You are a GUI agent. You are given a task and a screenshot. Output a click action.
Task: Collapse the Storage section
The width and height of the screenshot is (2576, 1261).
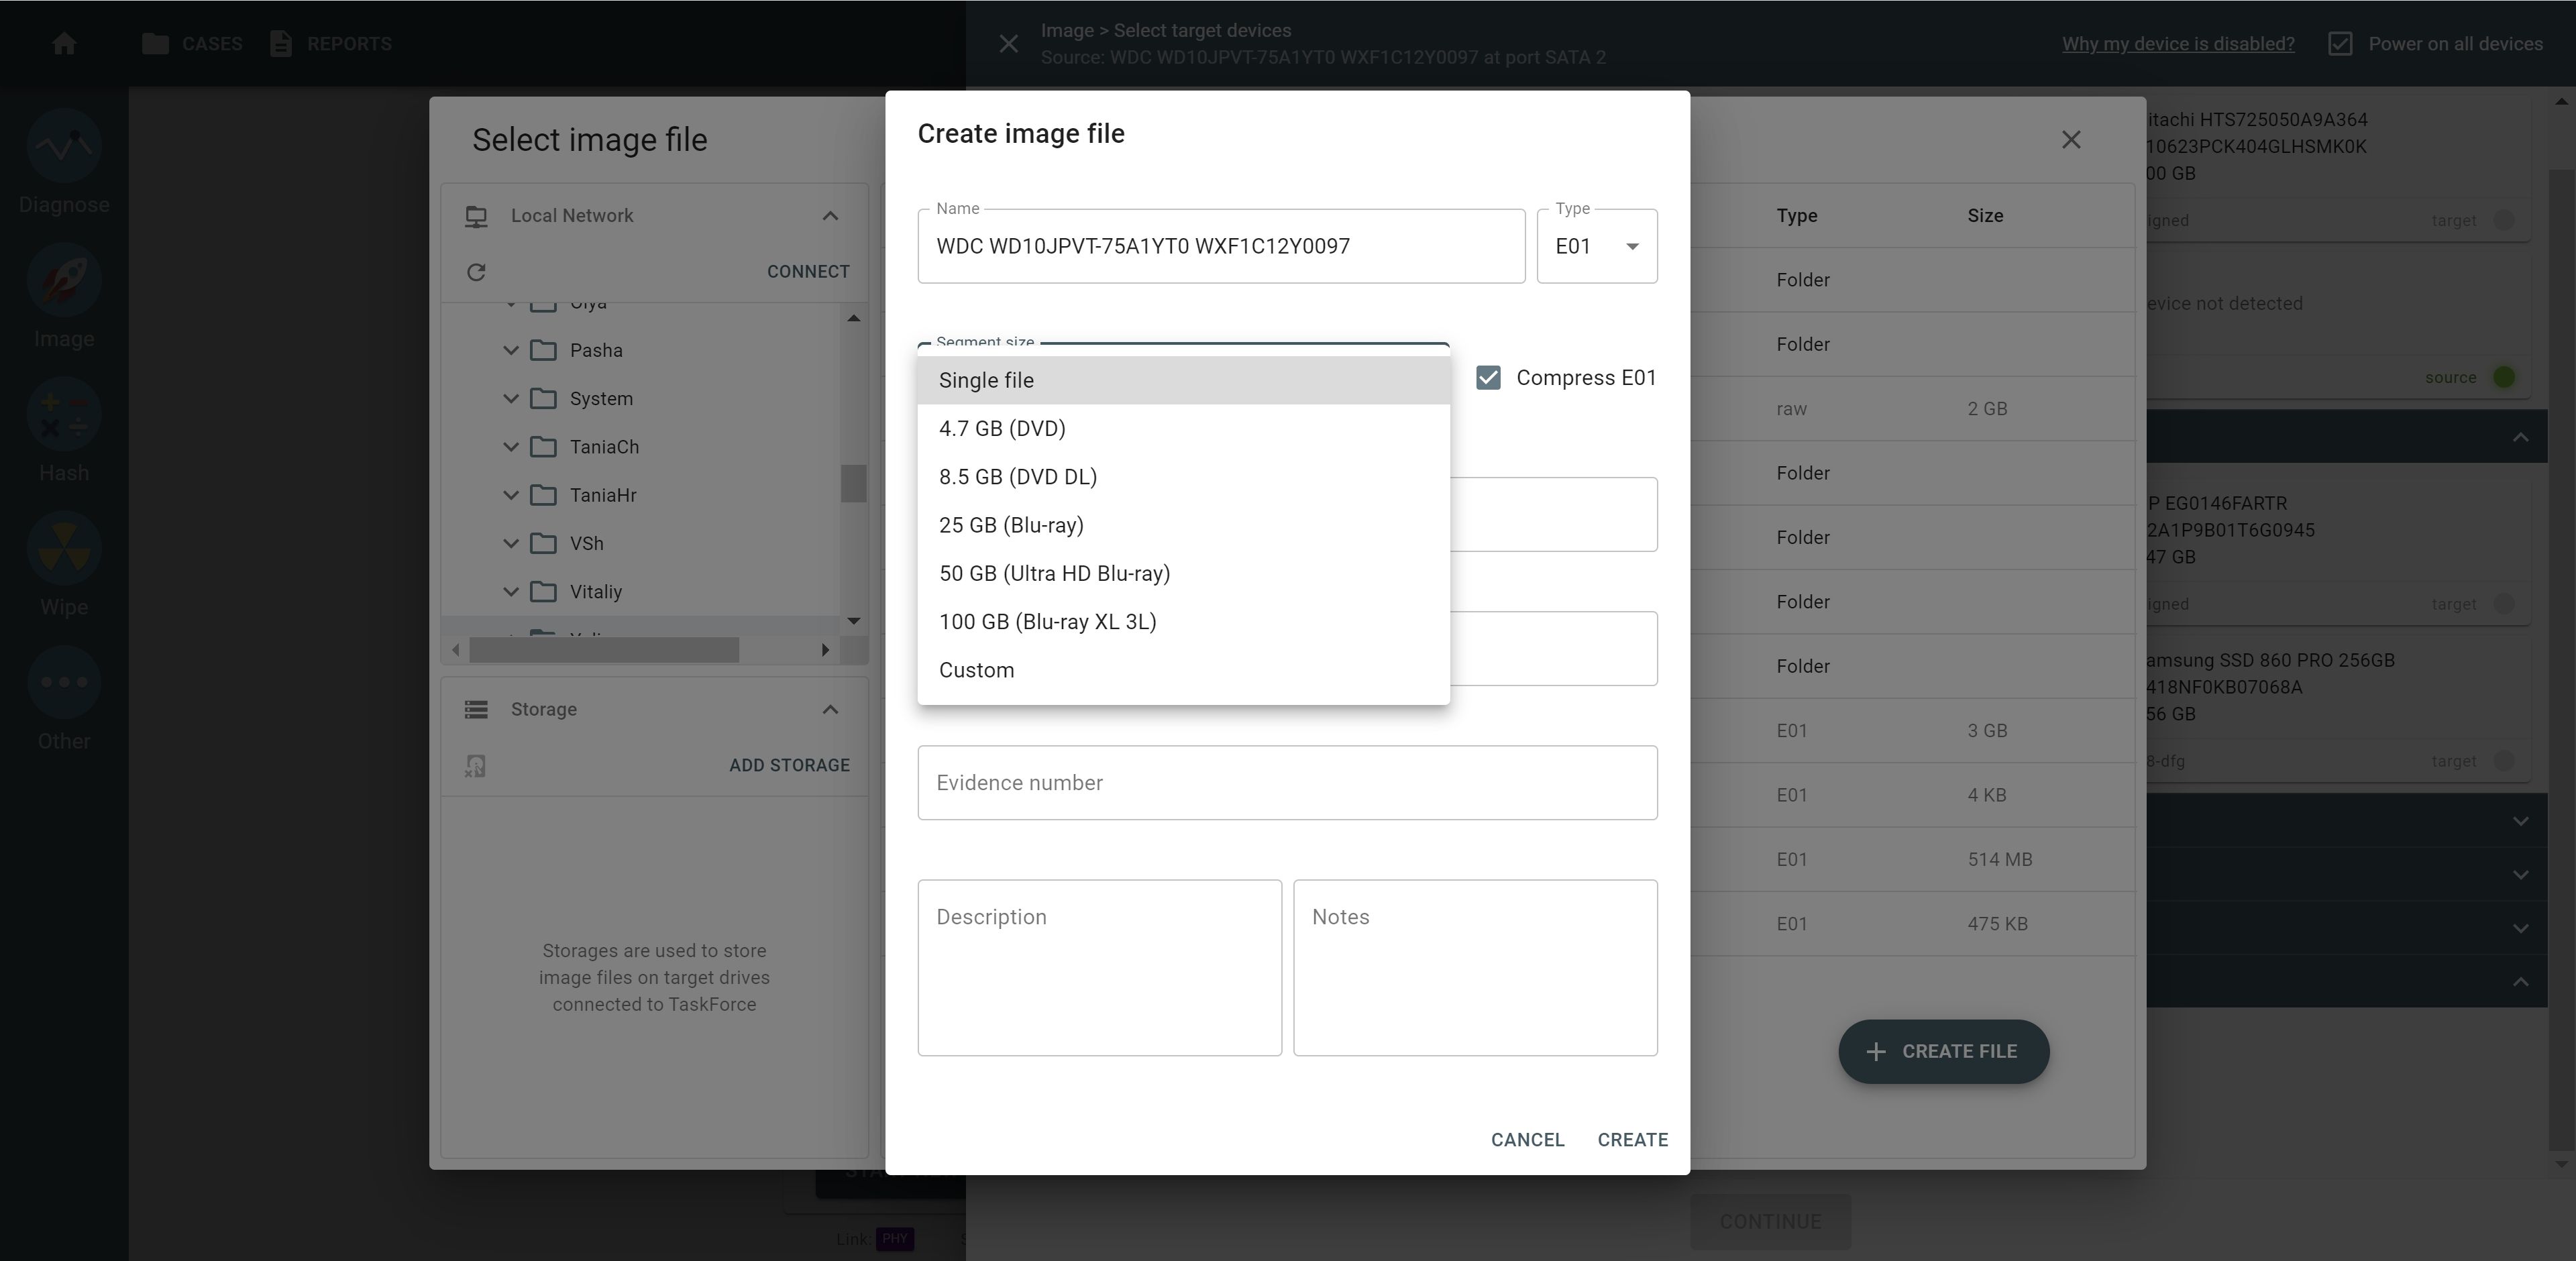coord(830,710)
